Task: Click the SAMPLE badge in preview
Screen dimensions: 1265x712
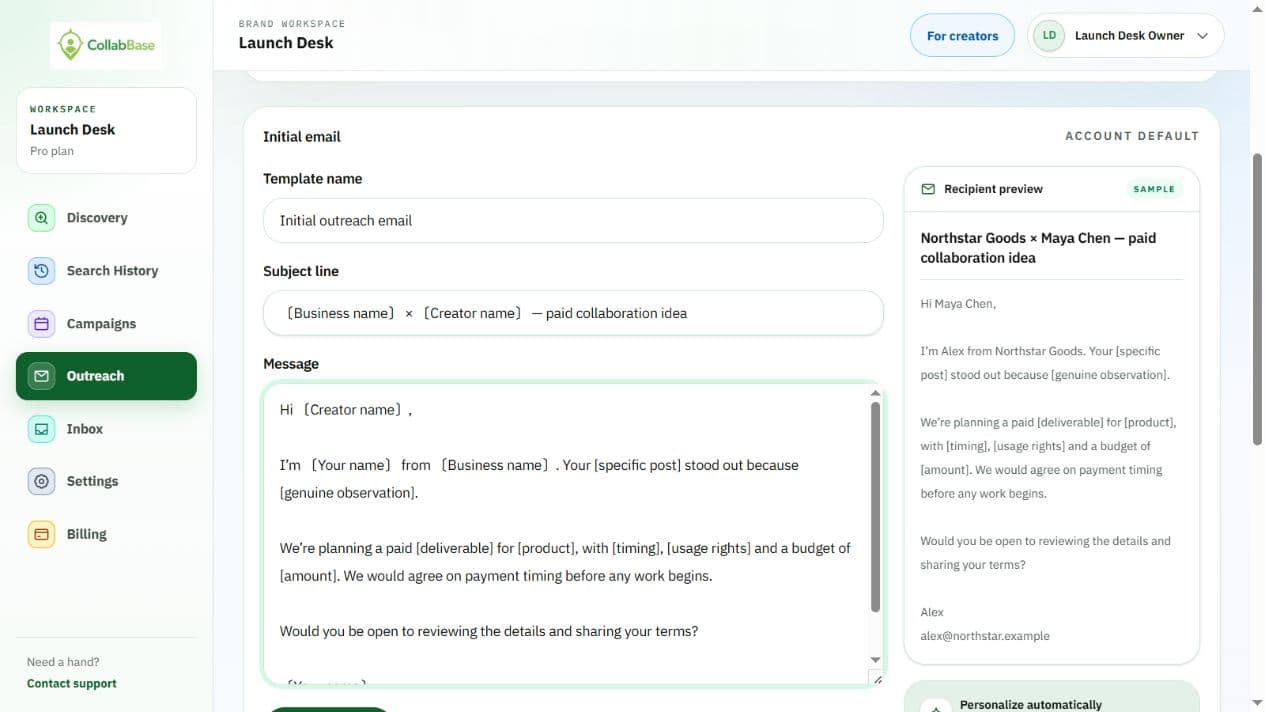Action: [1154, 189]
